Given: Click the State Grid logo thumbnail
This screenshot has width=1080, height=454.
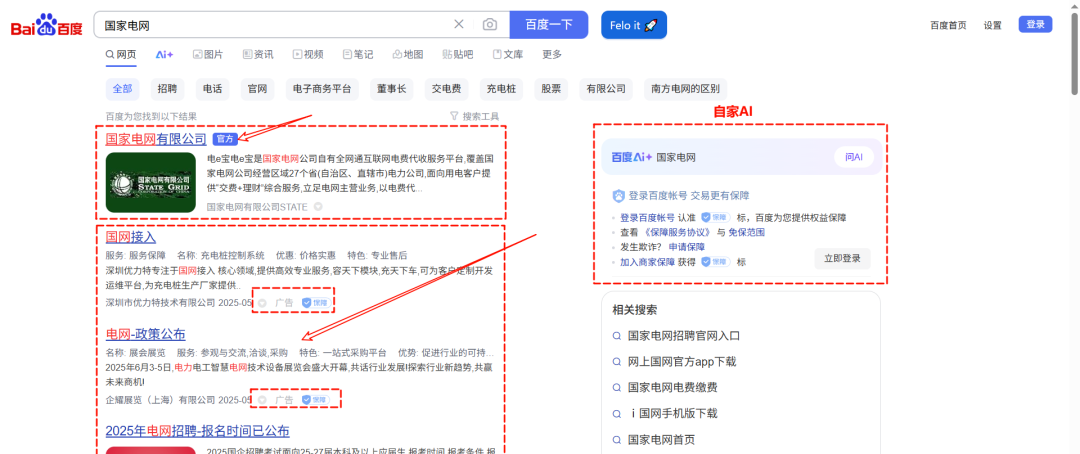Looking at the screenshot, I should point(151,183).
